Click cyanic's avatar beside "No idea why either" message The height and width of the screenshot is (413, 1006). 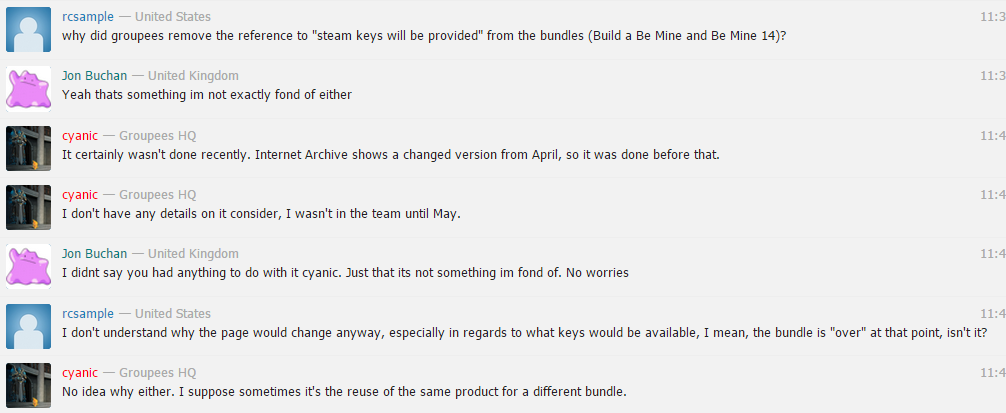[28, 385]
